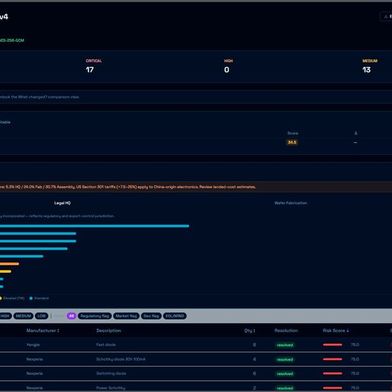Click the Description column header
This screenshot has height=392, width=392.
click(x=109, y=331)
